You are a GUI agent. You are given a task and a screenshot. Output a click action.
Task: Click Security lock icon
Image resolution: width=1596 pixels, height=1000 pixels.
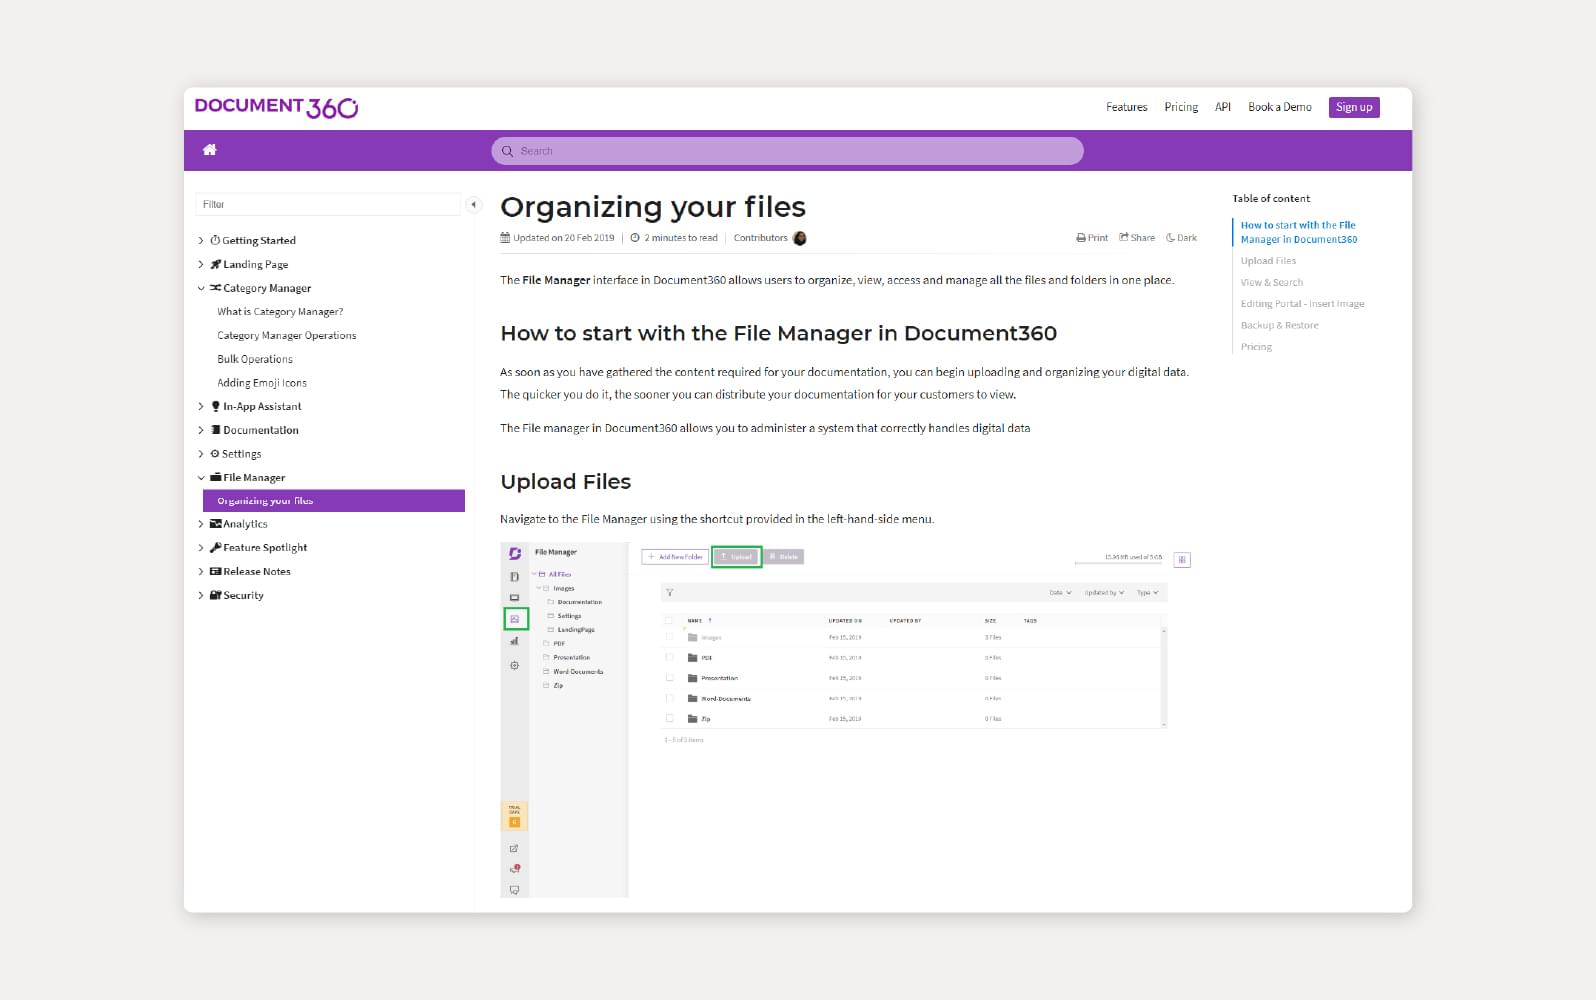[215, 596]
